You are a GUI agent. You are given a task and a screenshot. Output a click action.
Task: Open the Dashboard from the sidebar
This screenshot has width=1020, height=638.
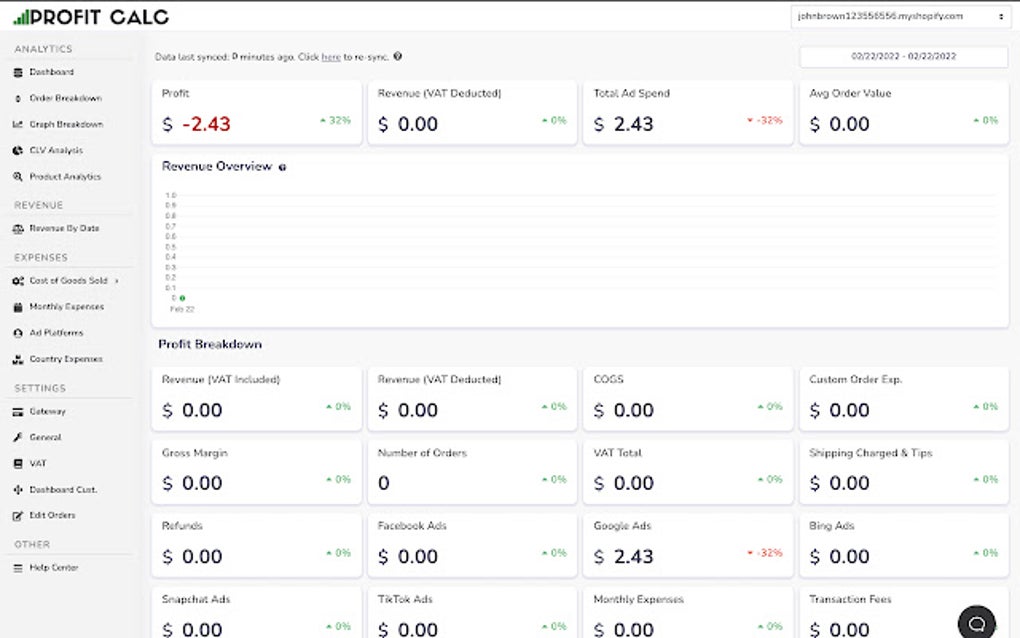click(x=49, y=72)
